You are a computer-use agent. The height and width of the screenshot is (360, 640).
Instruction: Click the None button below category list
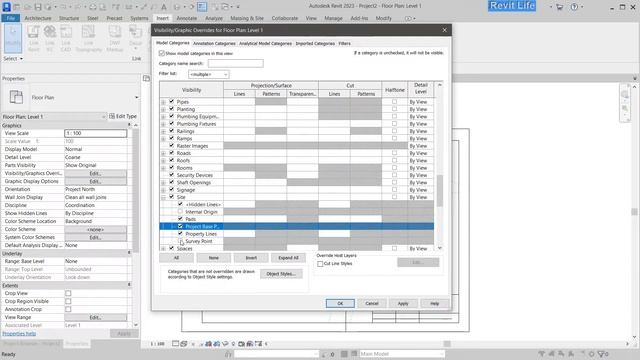coord(213,258)
